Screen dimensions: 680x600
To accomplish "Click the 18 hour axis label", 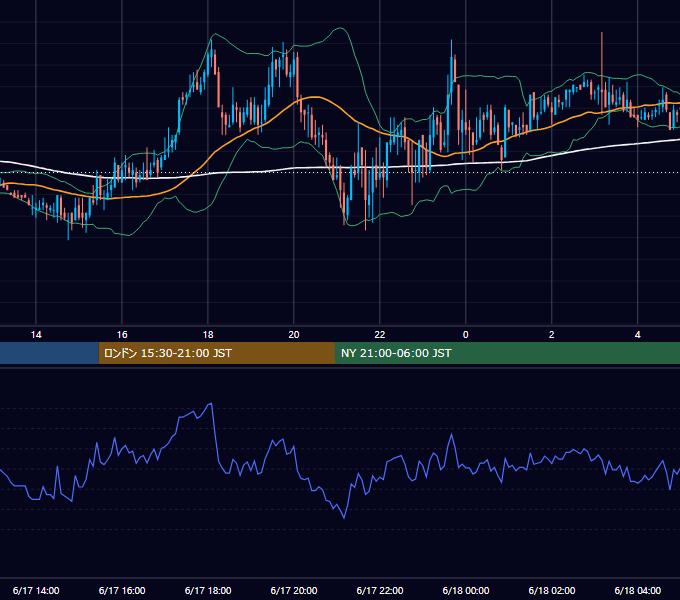I will [x=208, y=335].
